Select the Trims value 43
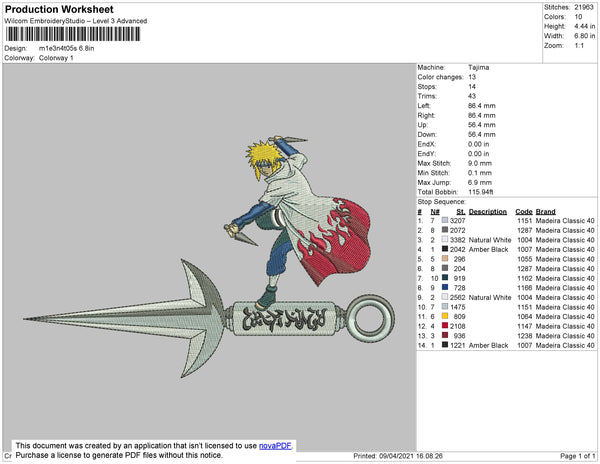Image resolution: width=600 pixels, height=464 pixels. [x=472, y=96]
